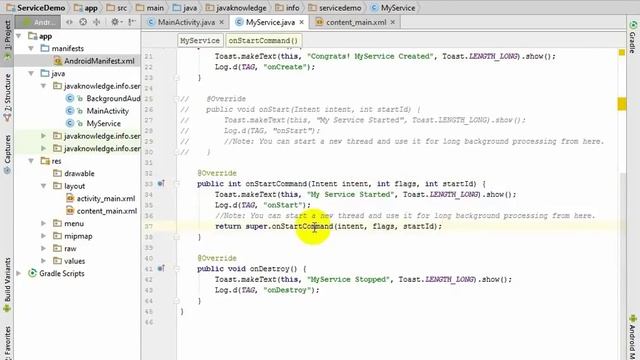The height and width of the screenshot is (360, 640).
Task: Click override gutter icon at line 33
Action: pos(161,184)
